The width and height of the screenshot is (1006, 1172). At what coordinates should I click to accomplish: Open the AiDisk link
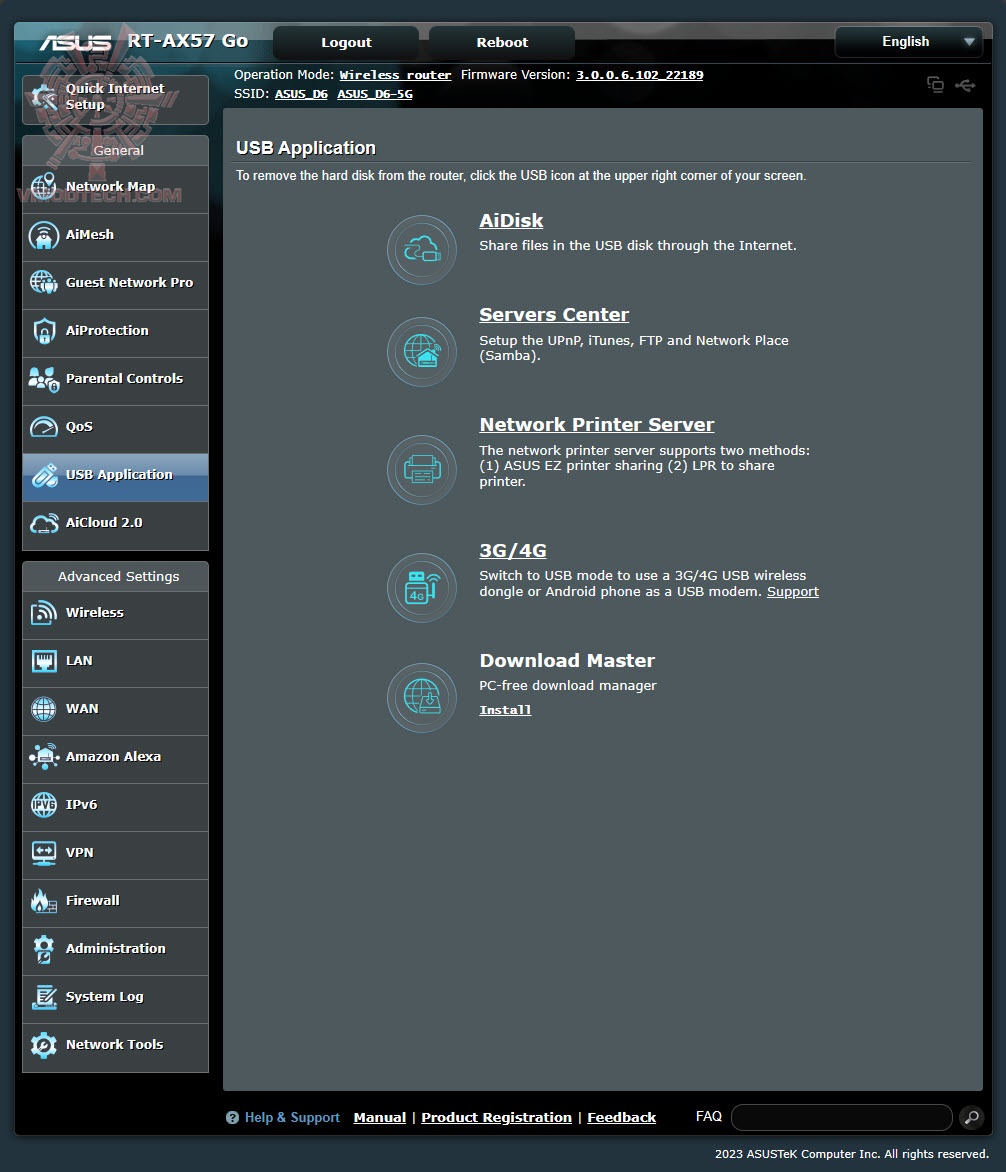pyautogui.click(x=511, y=221)
